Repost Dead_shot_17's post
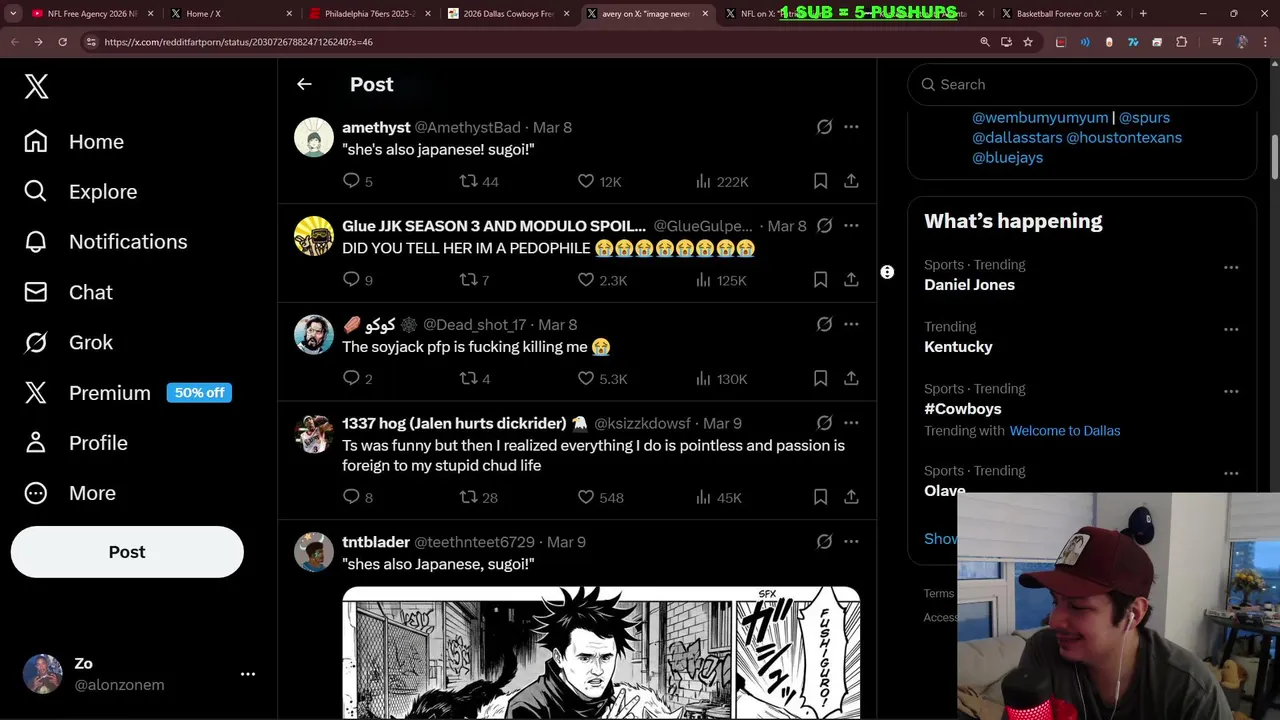This screenshot has height=720, width=1280. point(468,378)
